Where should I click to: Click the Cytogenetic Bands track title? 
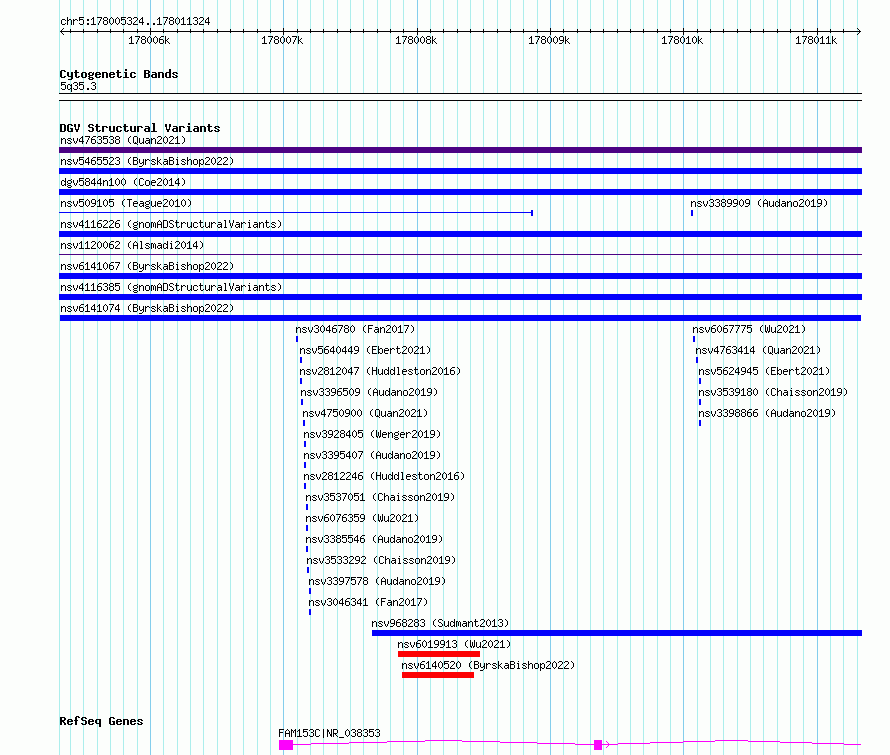(119, 74)
